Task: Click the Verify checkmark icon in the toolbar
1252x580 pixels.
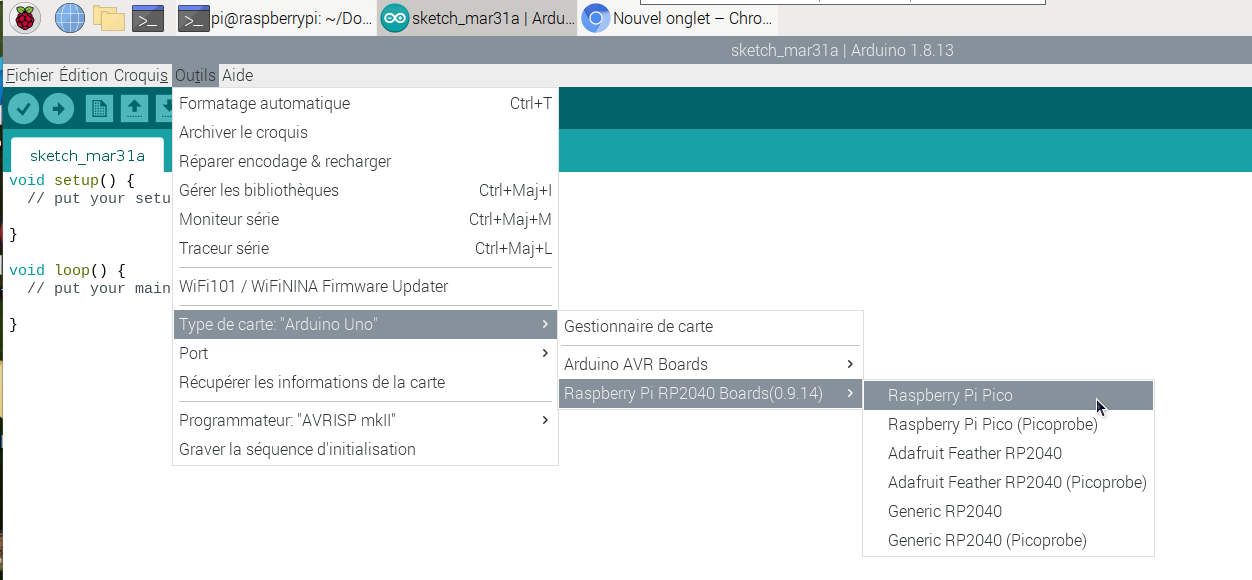Action: click(x=23, y=108)
